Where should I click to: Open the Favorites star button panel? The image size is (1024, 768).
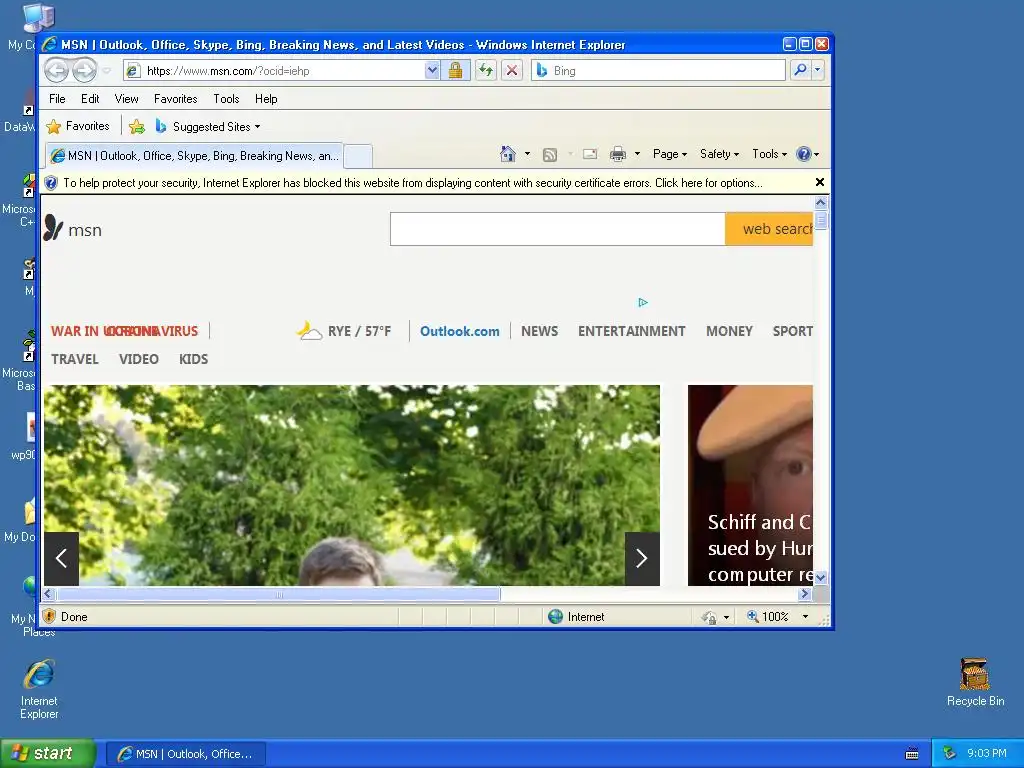coord(78,126)
